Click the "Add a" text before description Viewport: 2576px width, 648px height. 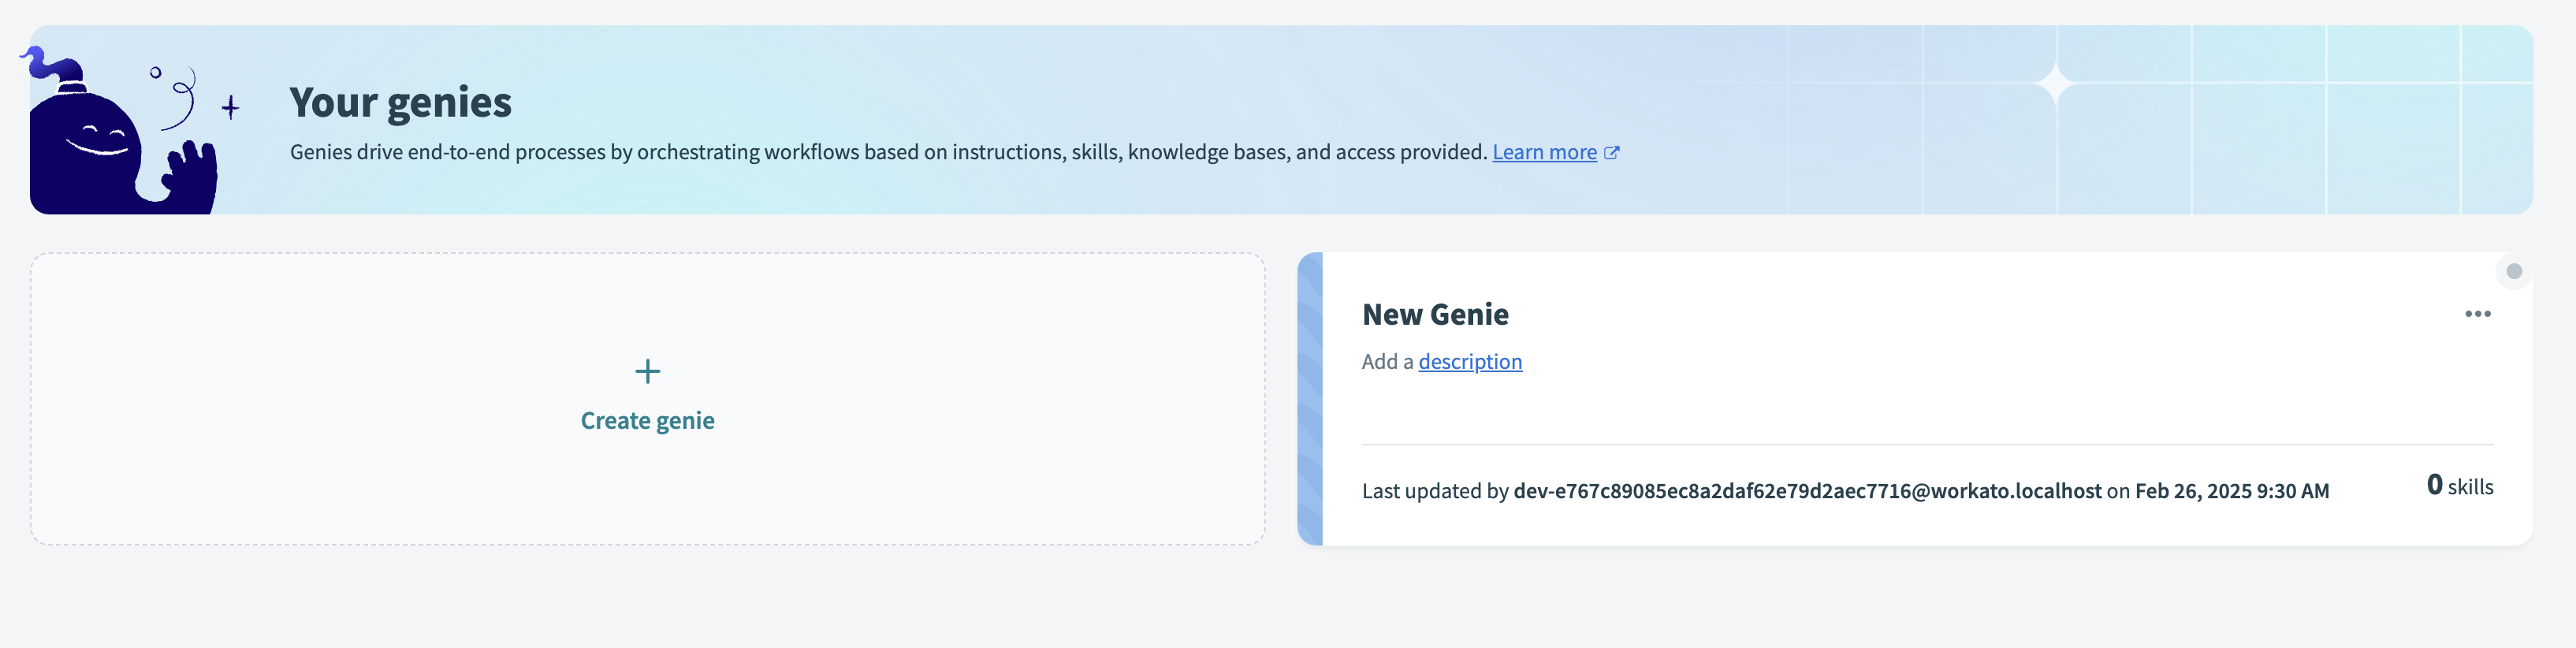1387,362
